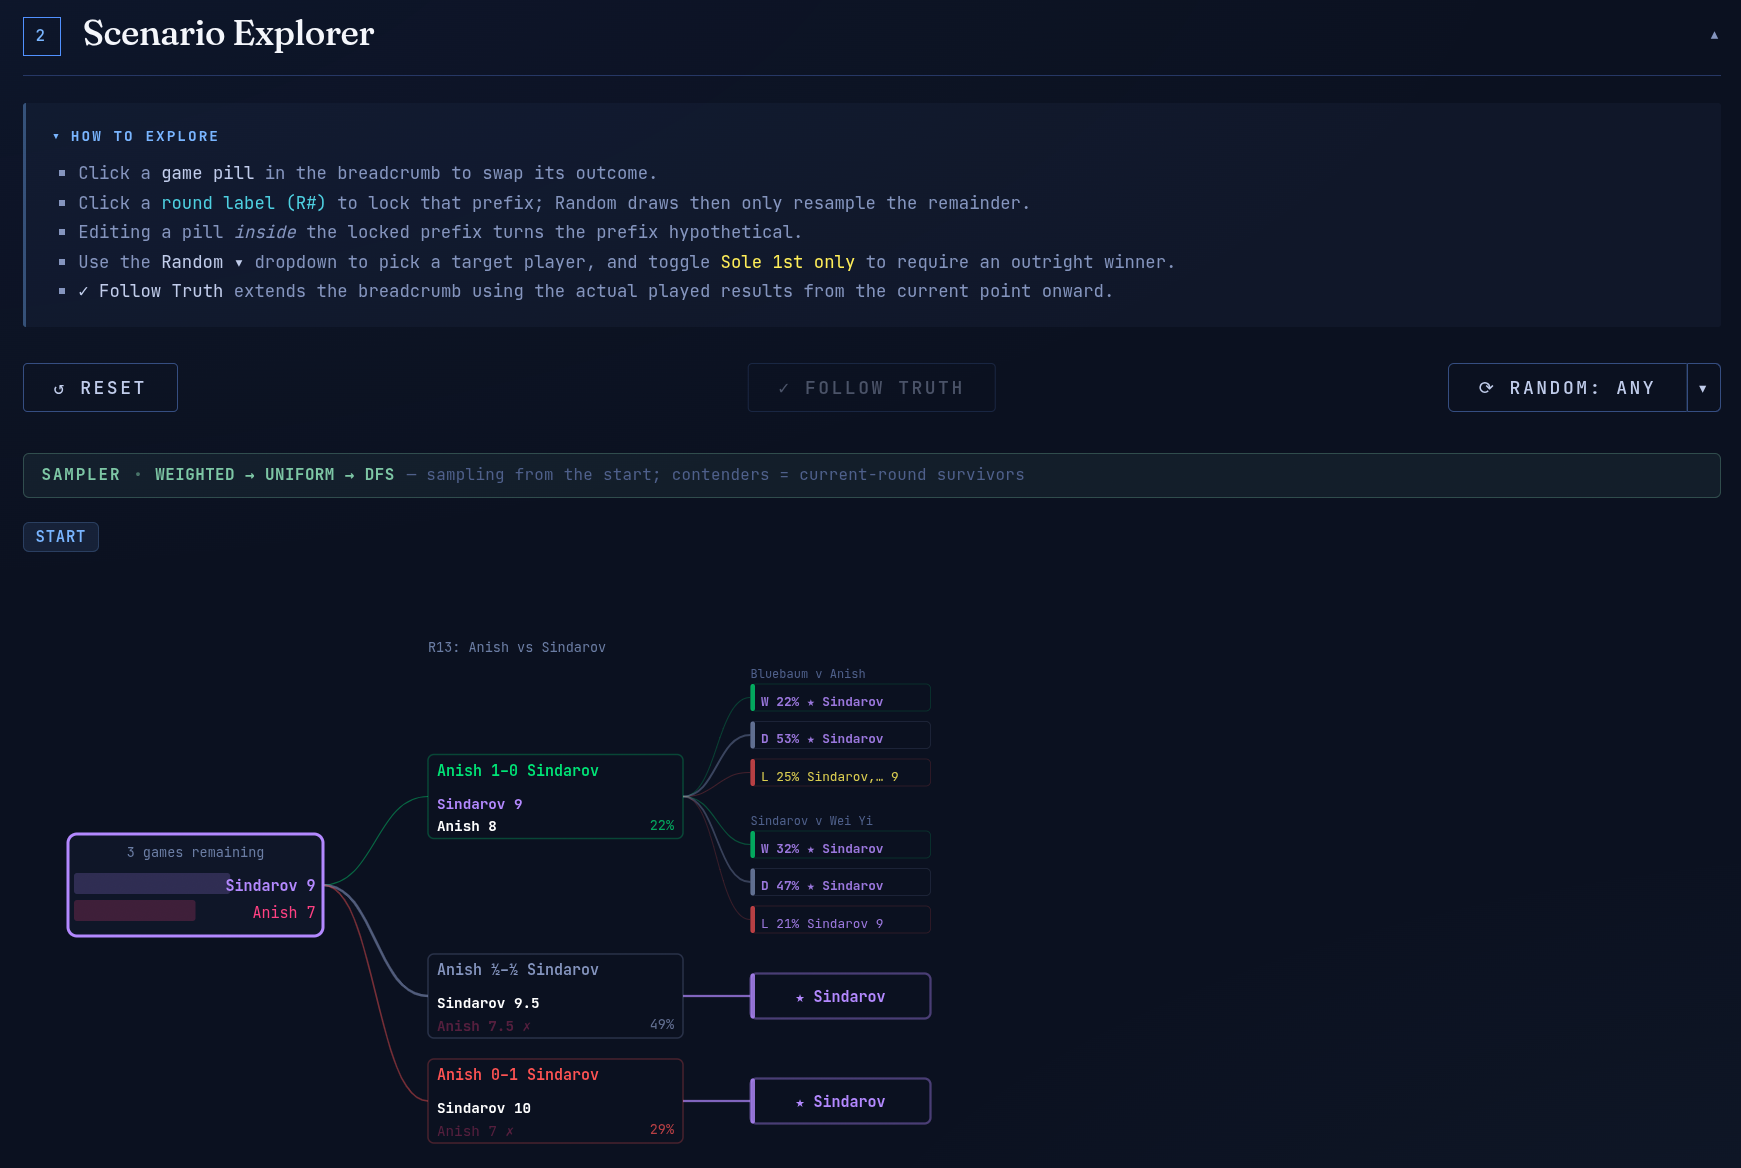This screenshot has height=1168, width=1741.
Task: Choose Sindarov v Wei Yi L 21% outcome
Action: (x=841, y=921)
